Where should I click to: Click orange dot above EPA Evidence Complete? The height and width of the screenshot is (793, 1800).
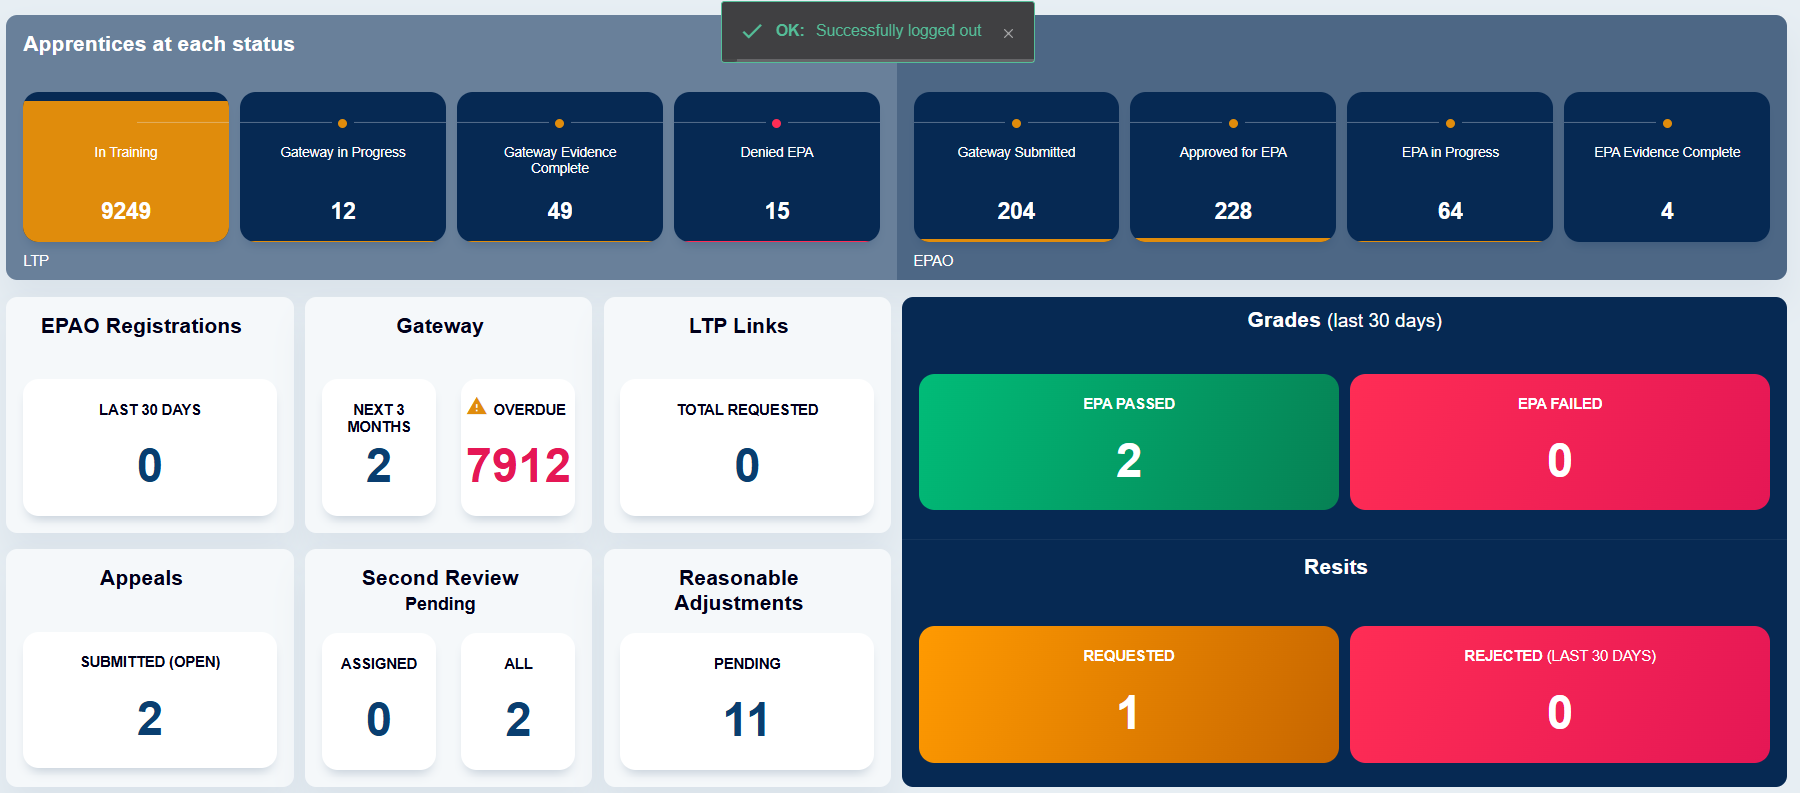[1667, 123]
